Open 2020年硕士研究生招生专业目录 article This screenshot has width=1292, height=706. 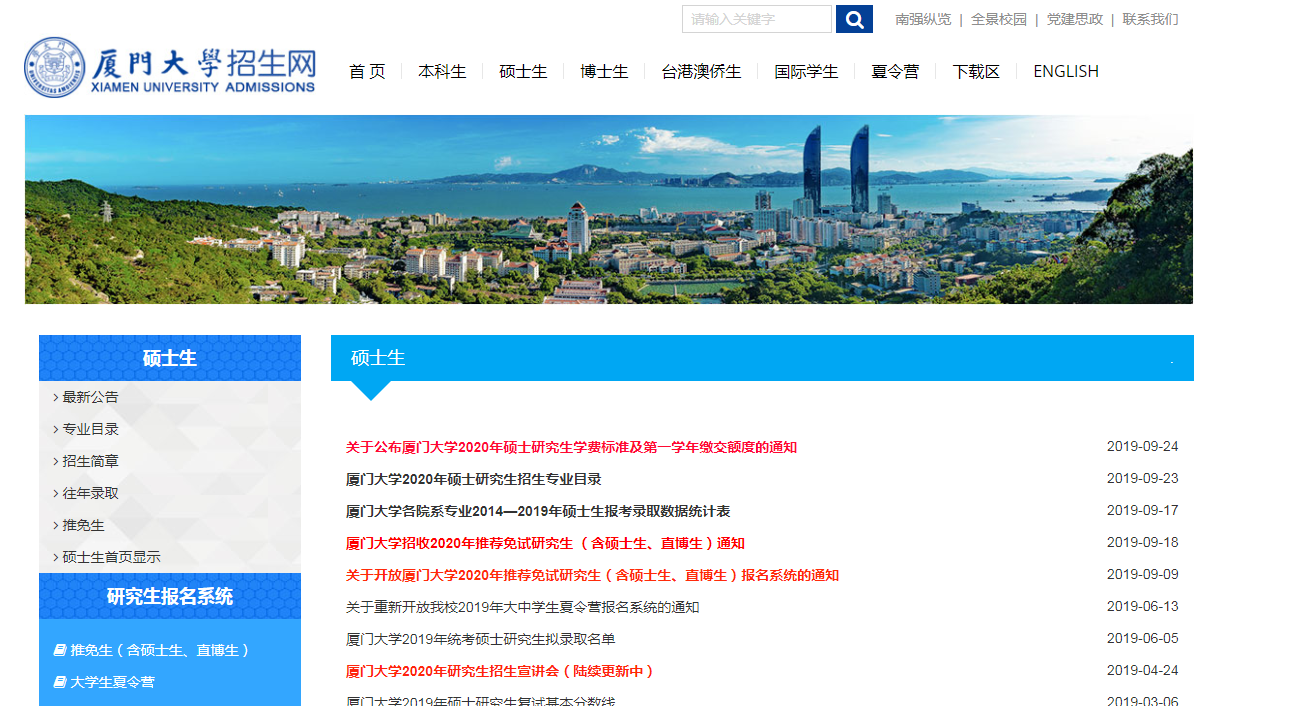click(x=473, y=479)
